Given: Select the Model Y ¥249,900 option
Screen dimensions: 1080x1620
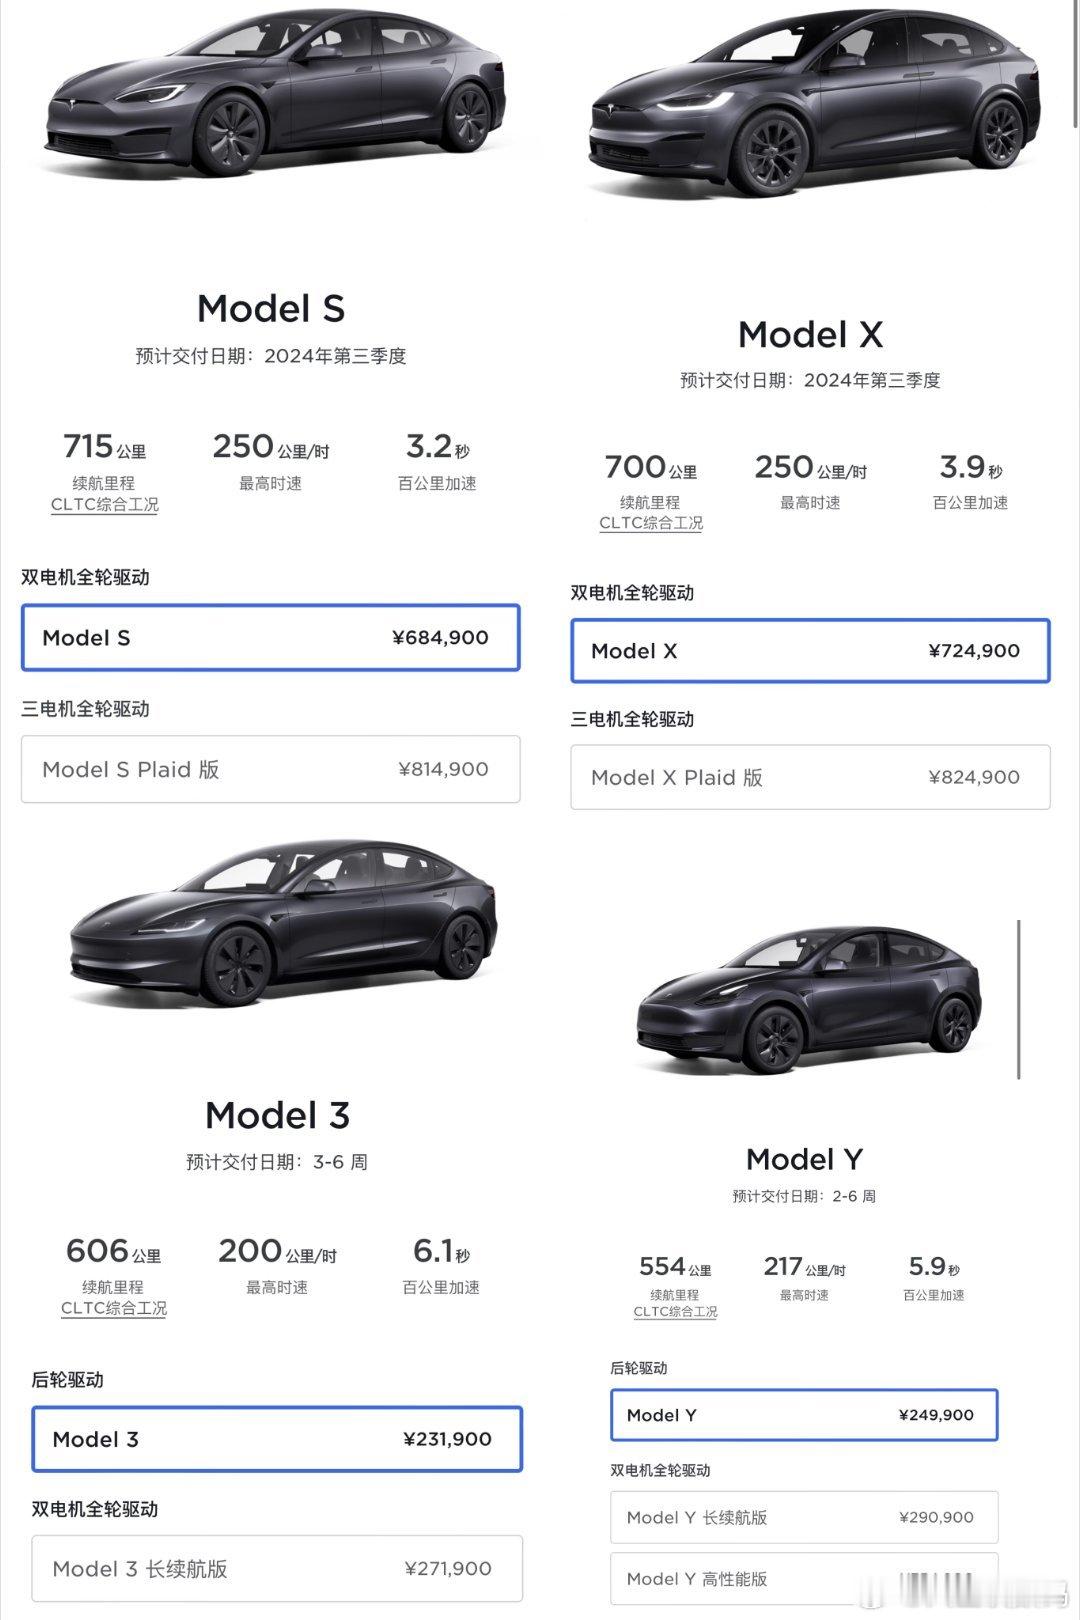Looking at the screenshot, I should click(x=804, y=1415).
